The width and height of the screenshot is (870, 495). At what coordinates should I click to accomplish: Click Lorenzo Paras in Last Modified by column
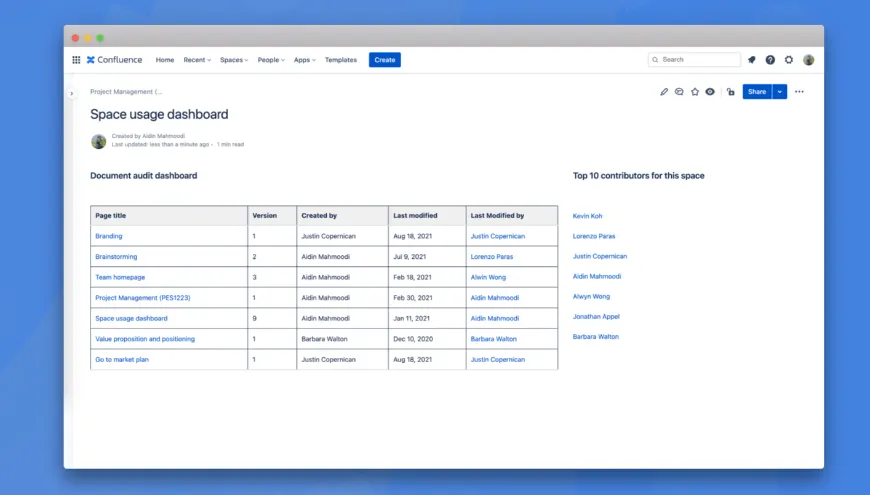point(492,257)
